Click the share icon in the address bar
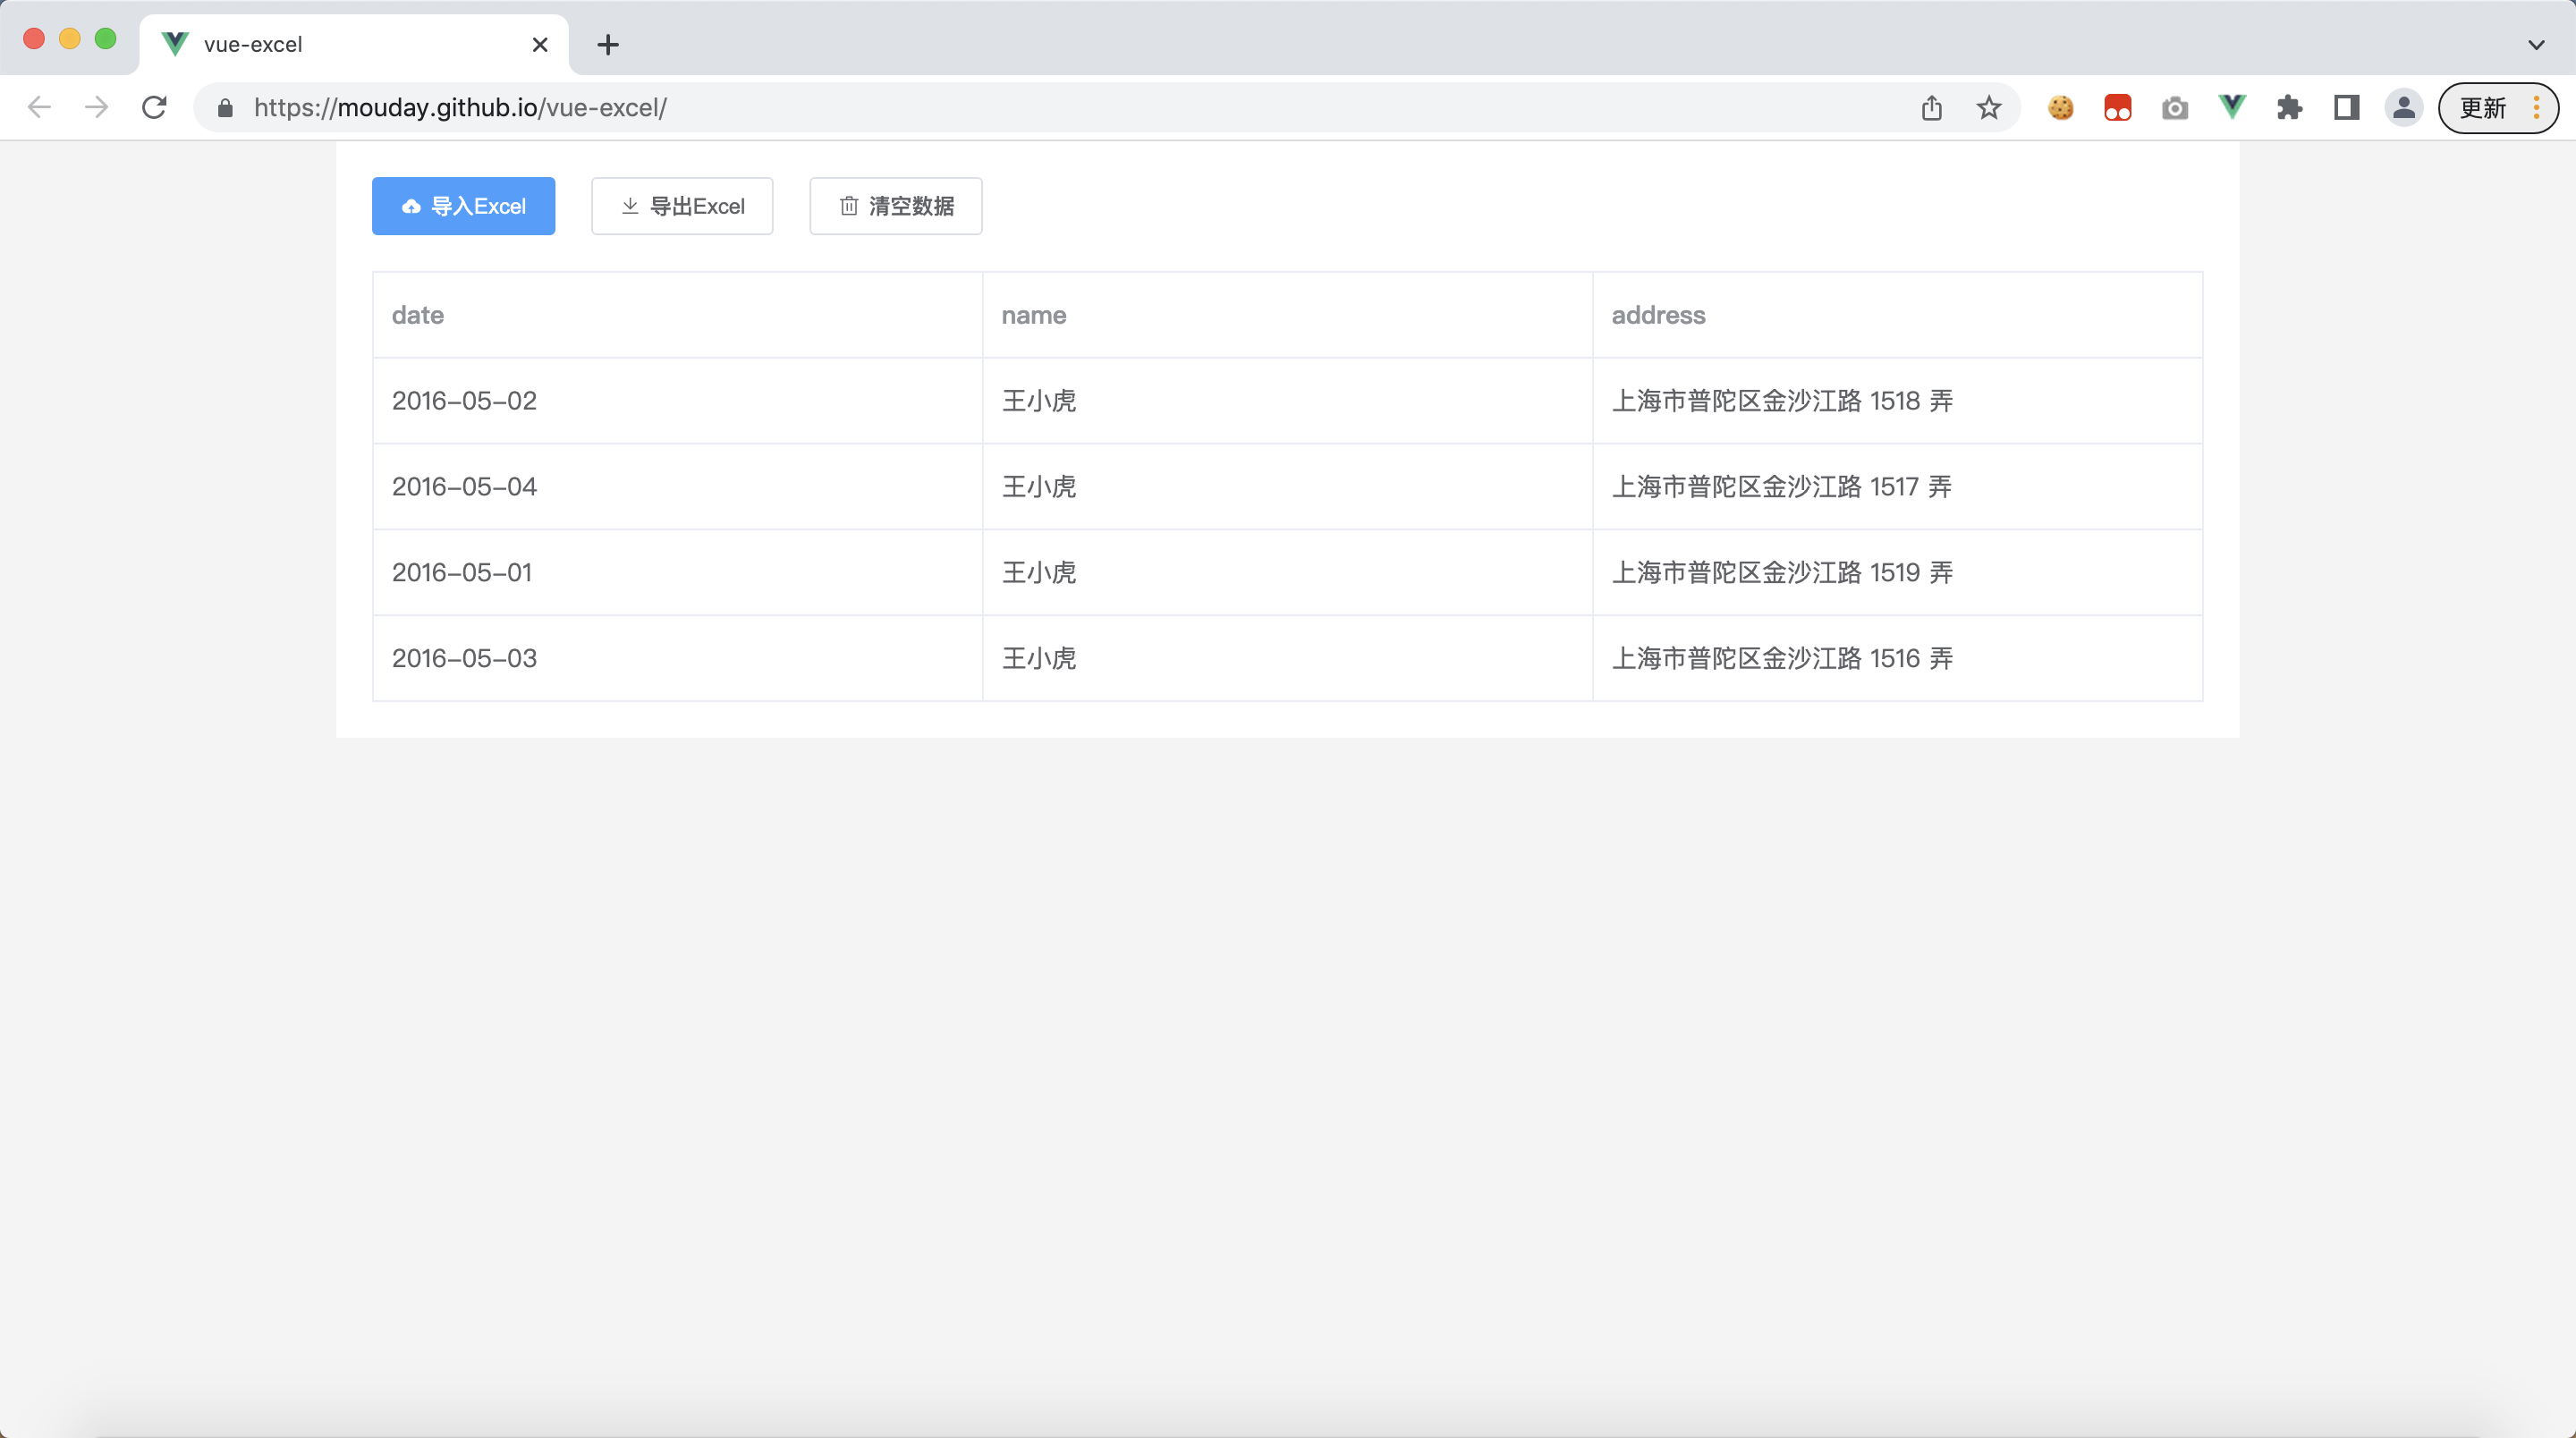The height and width of the screenshot is (1438, 2576). click(x=1932, y=107)
